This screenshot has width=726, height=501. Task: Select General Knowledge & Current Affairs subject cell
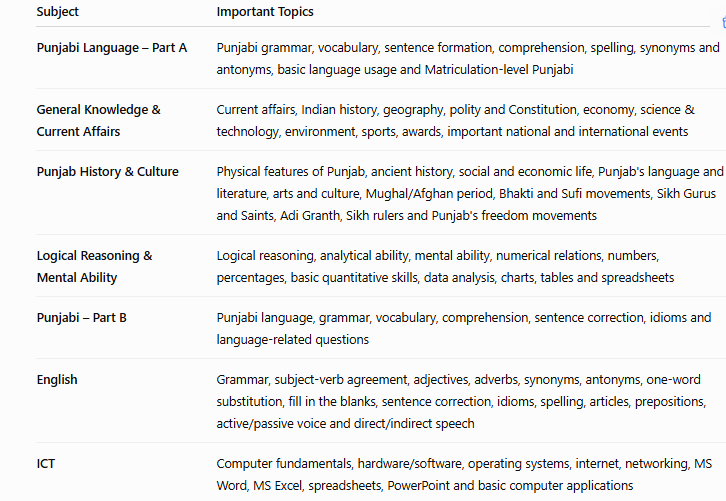pyautogui.click(x=99, y=120)
